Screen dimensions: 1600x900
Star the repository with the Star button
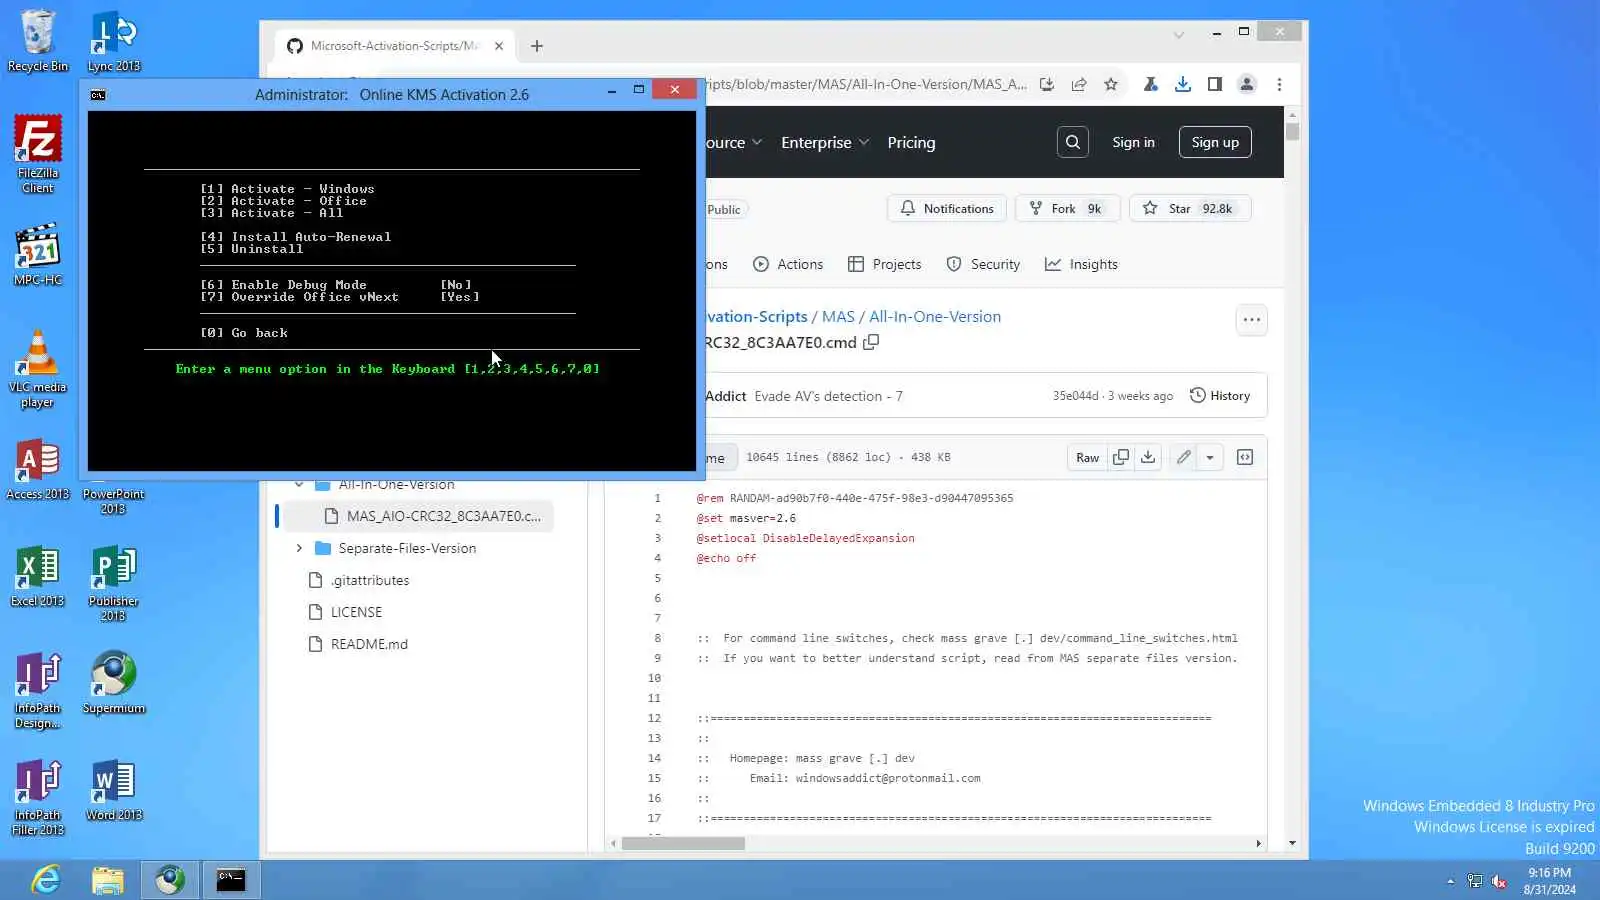(x=1190, y=208)
